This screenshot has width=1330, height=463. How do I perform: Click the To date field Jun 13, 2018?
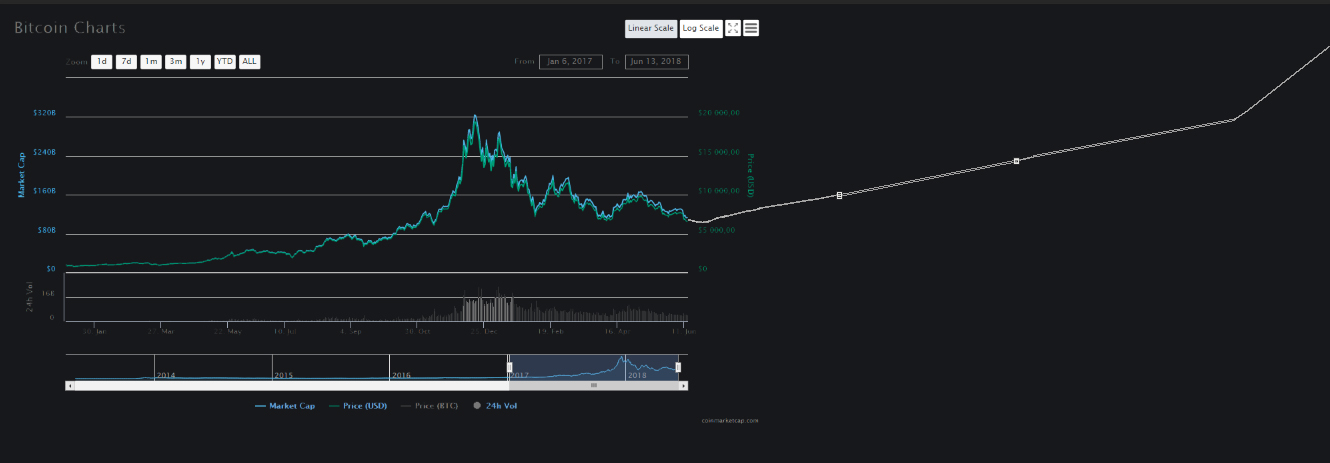tap(657, 62)
